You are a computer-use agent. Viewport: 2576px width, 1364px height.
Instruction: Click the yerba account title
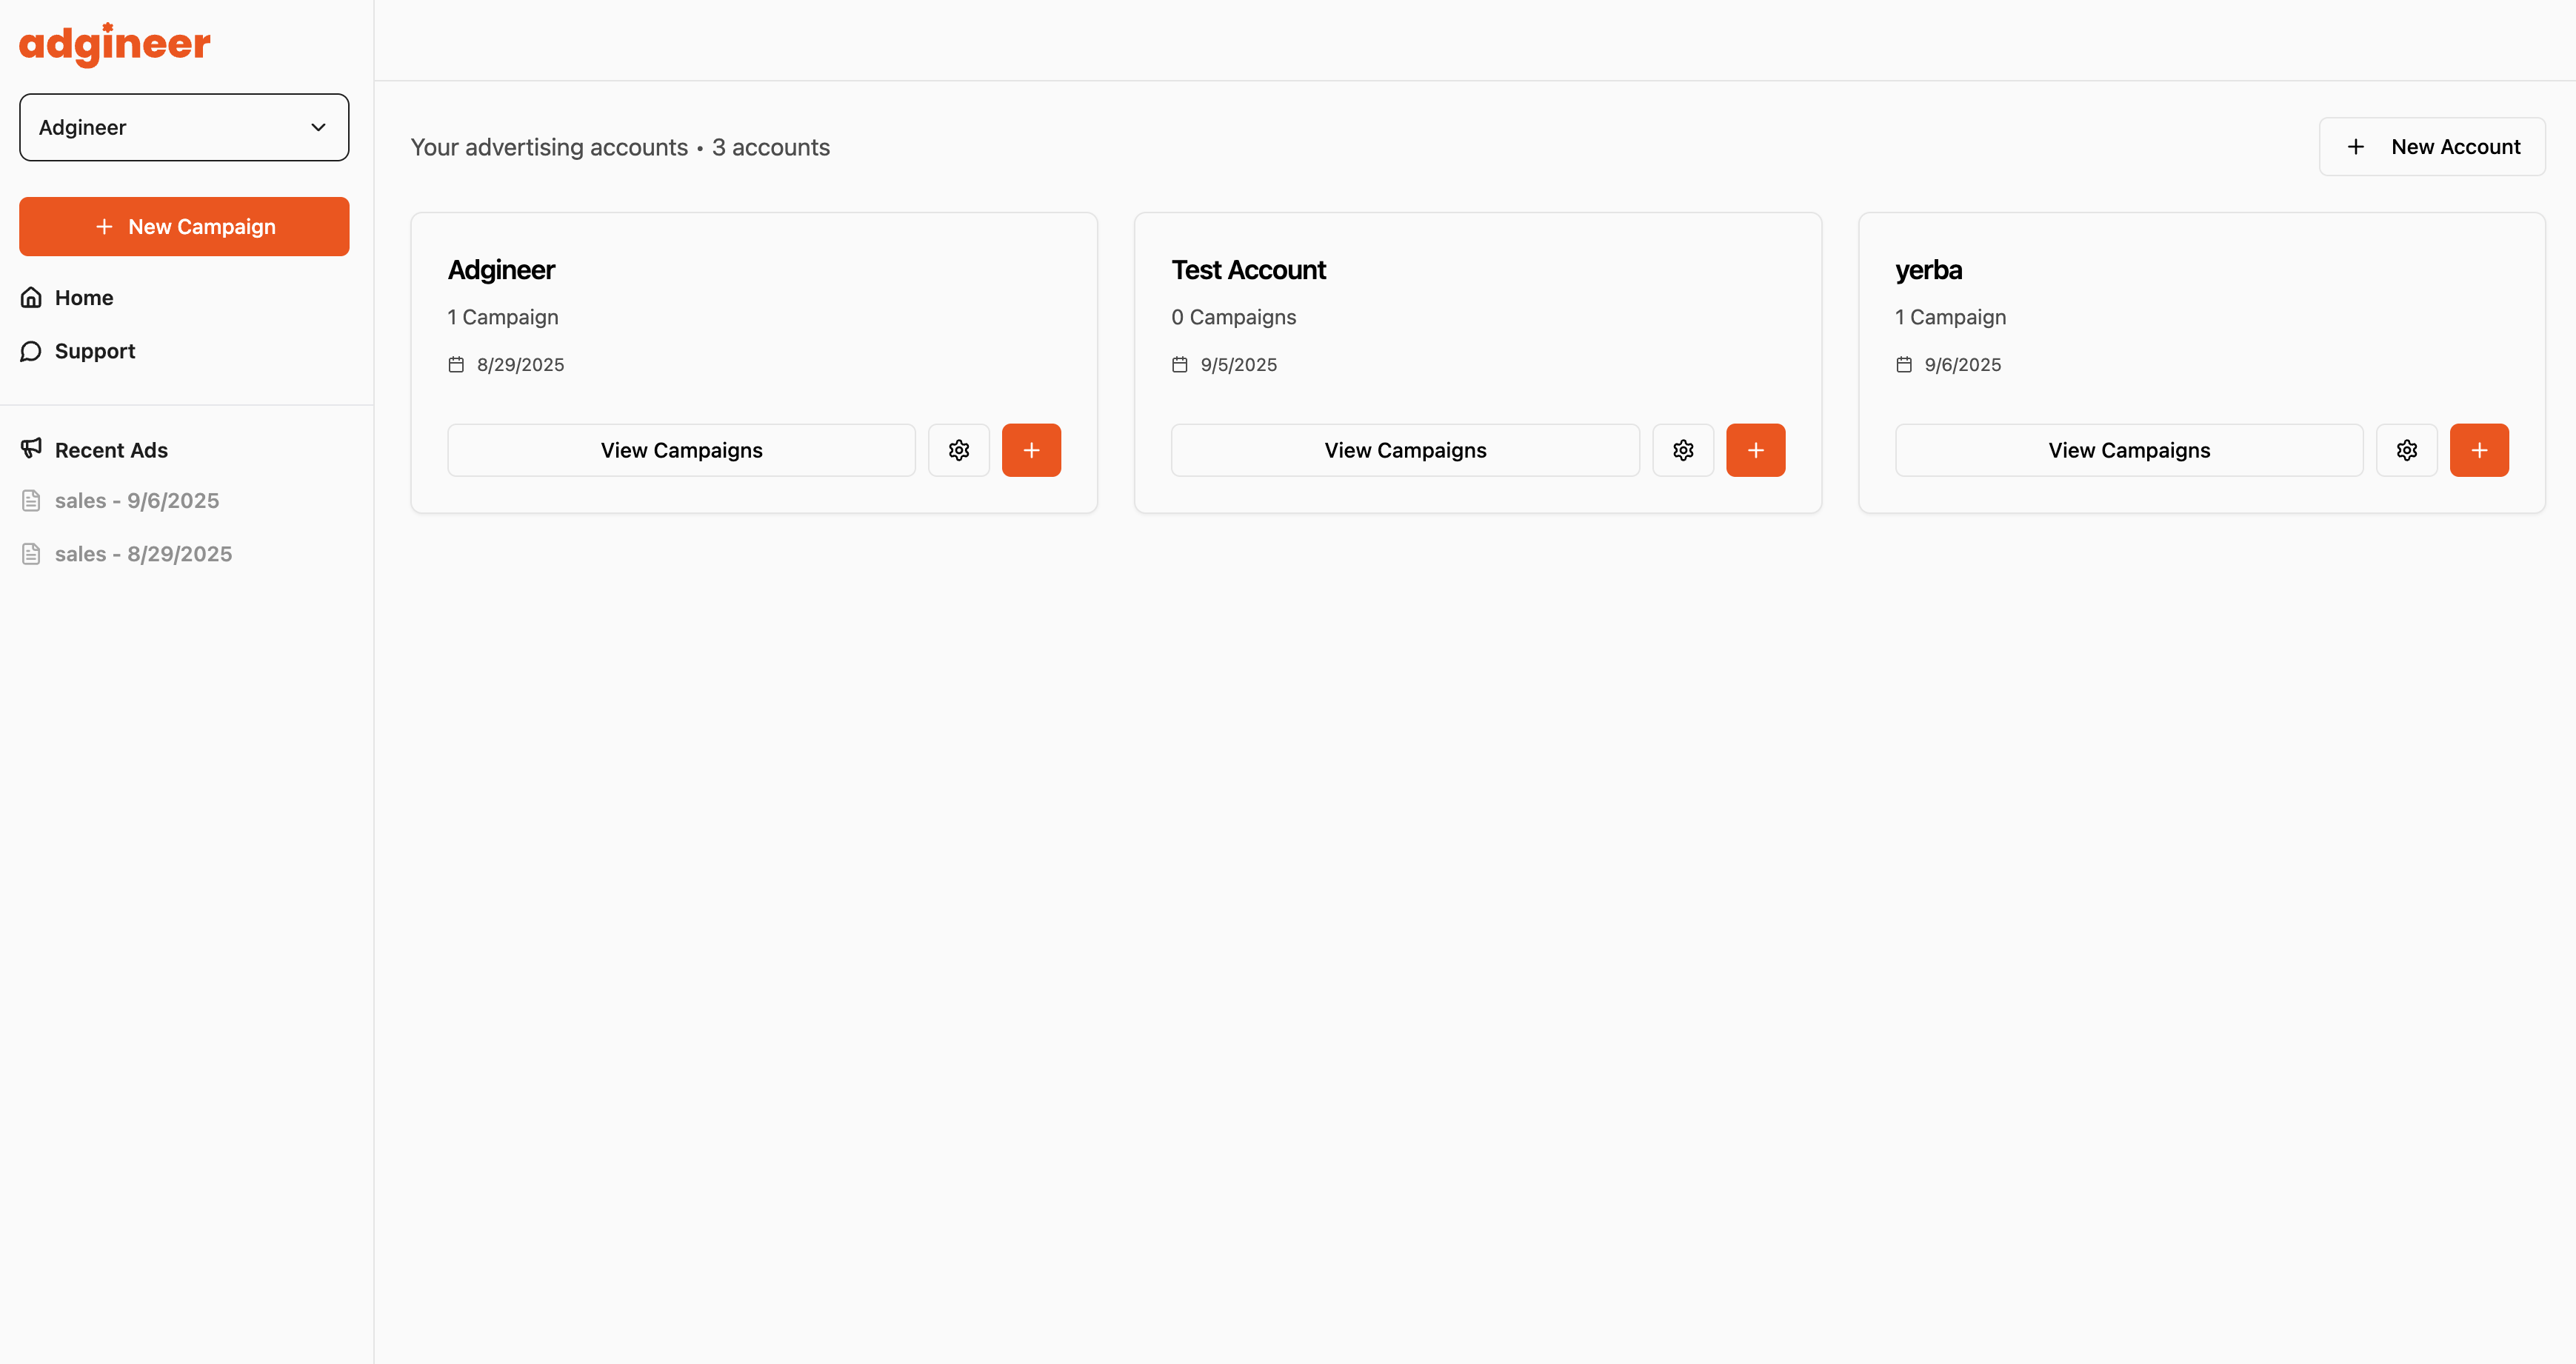click(x=1927, y=270)
